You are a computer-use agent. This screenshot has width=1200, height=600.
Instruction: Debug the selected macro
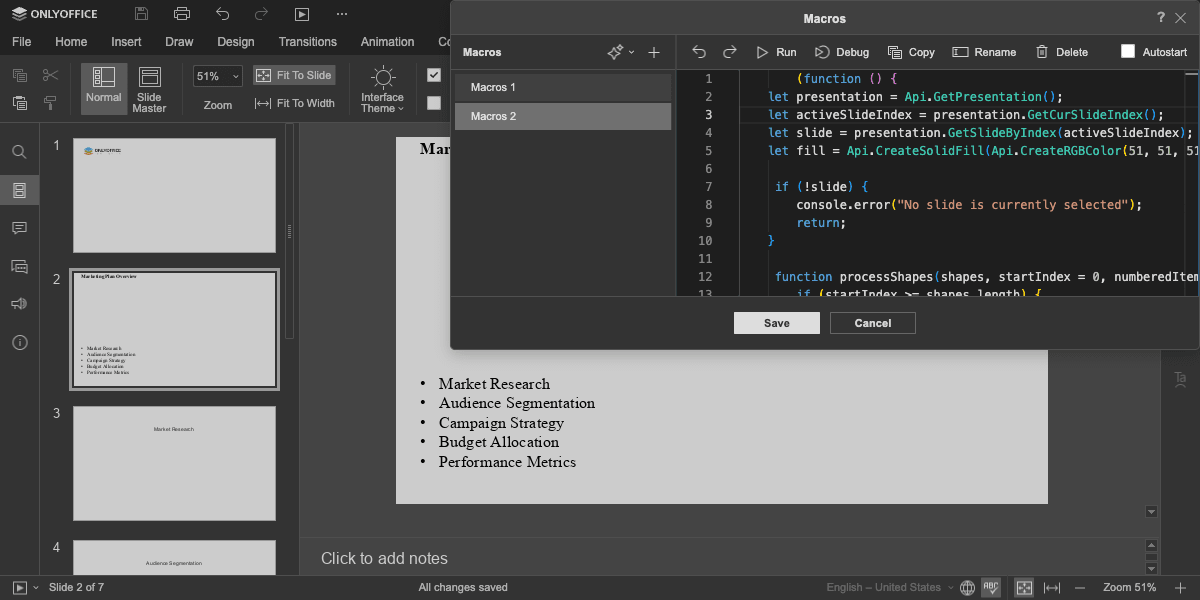842,52
